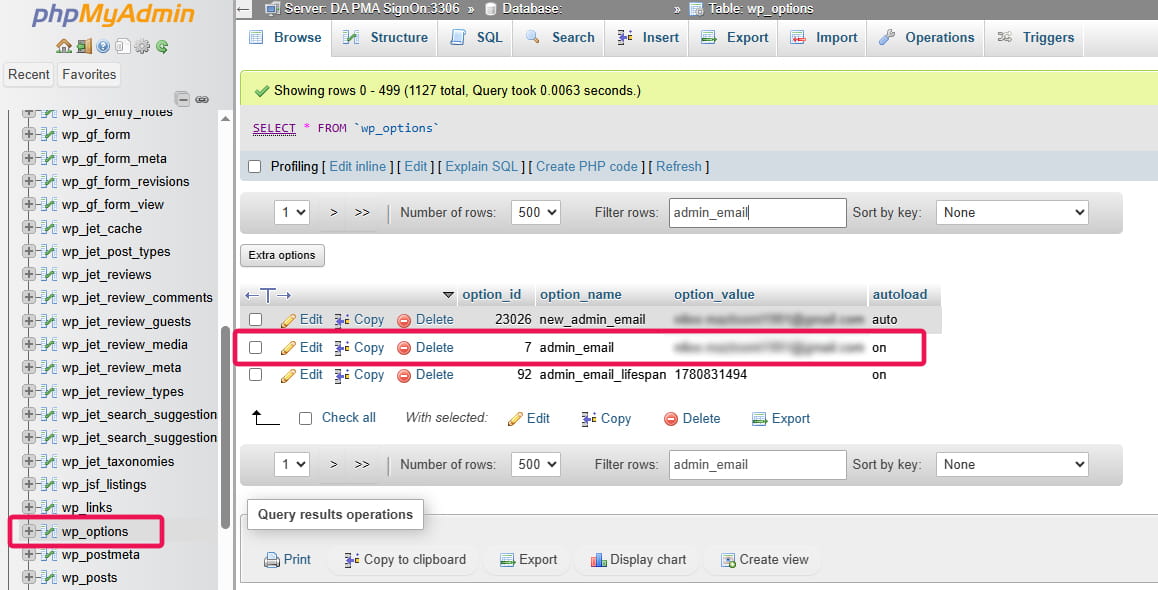Tick the checkbox for the admin_email row
Image resolution: width=1158 pixels, height=590 pixels.
[256, 348]
